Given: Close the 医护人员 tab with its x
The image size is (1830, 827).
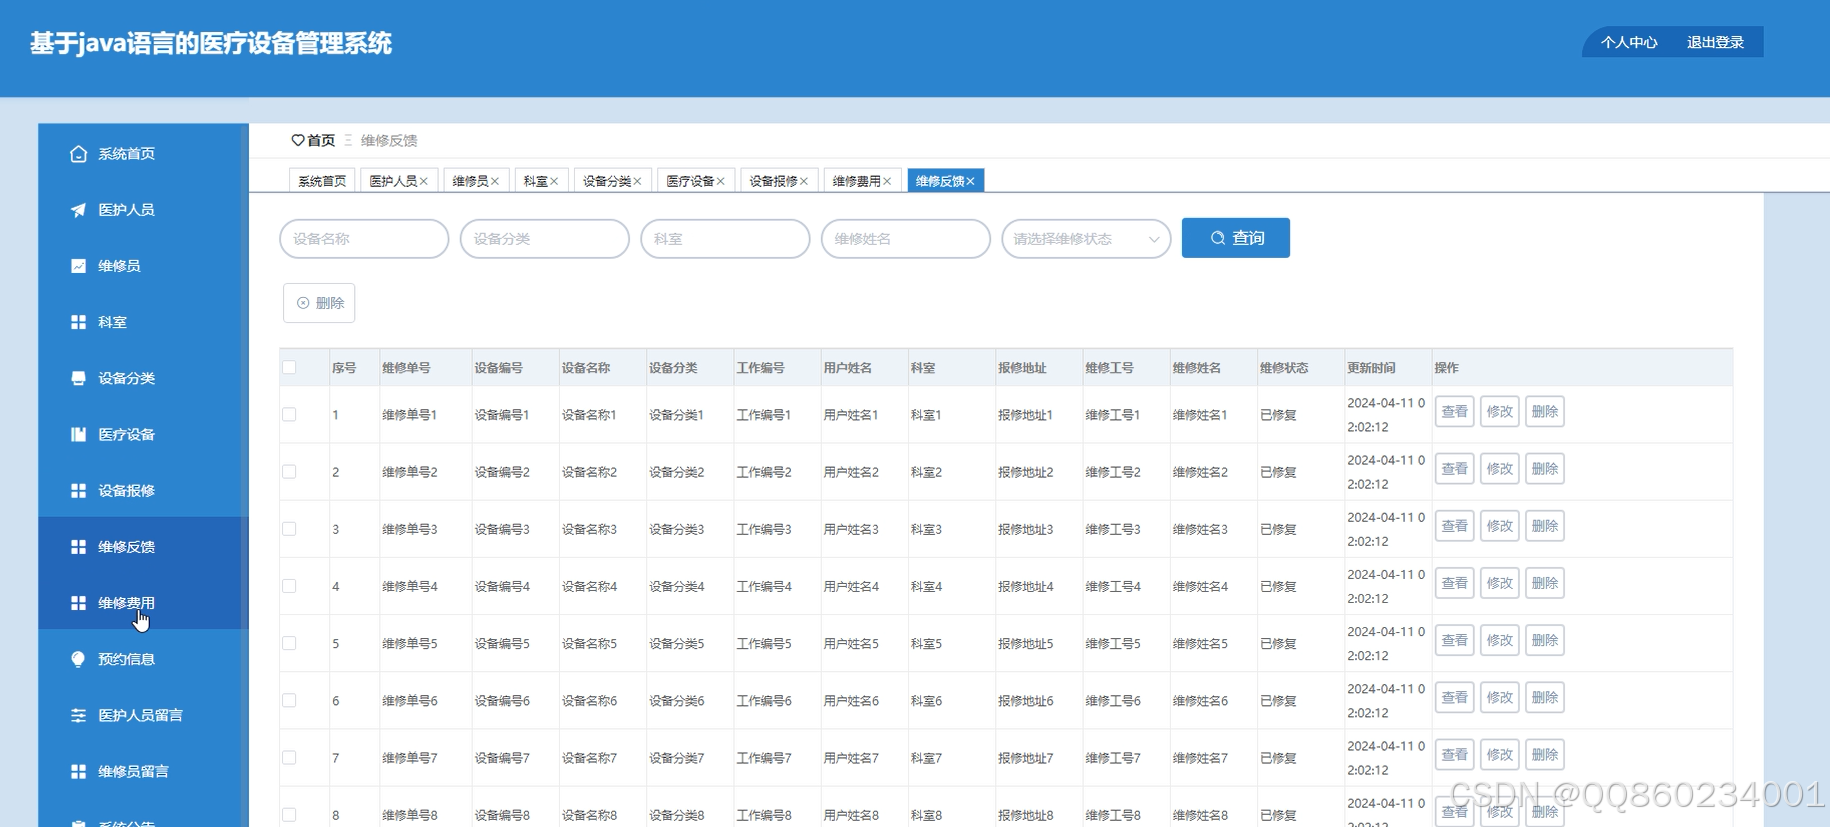Looking at the screenshot, I should pos(424,181).
